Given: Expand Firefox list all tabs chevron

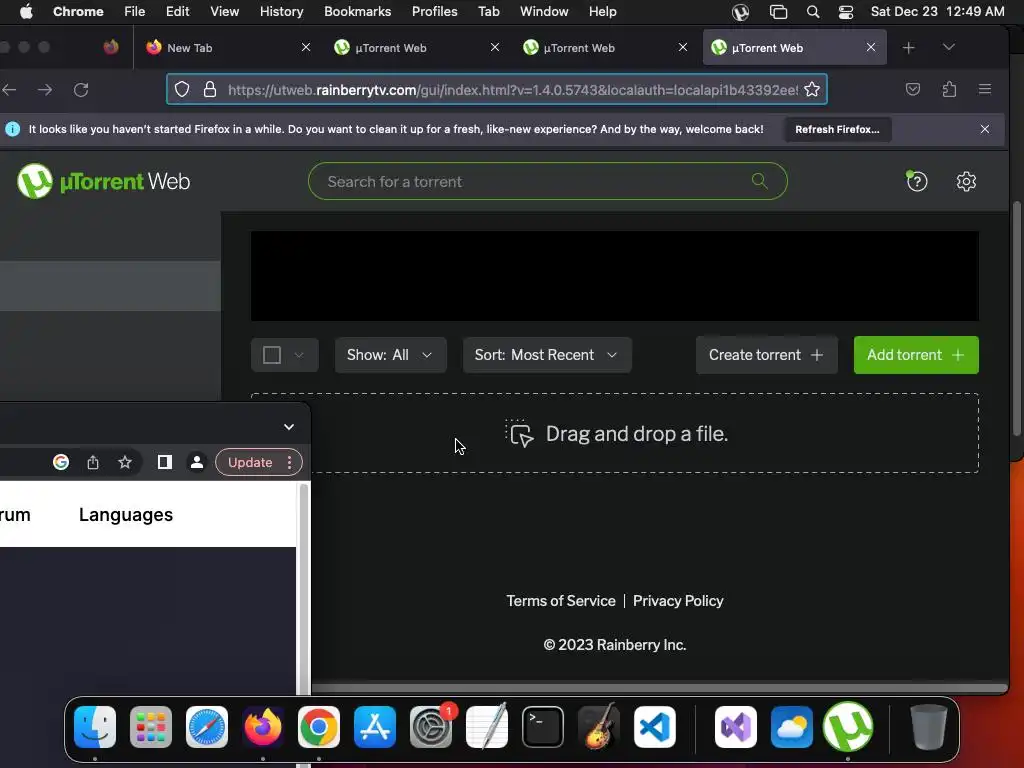Looking at the screenshot, I should 949,47.
